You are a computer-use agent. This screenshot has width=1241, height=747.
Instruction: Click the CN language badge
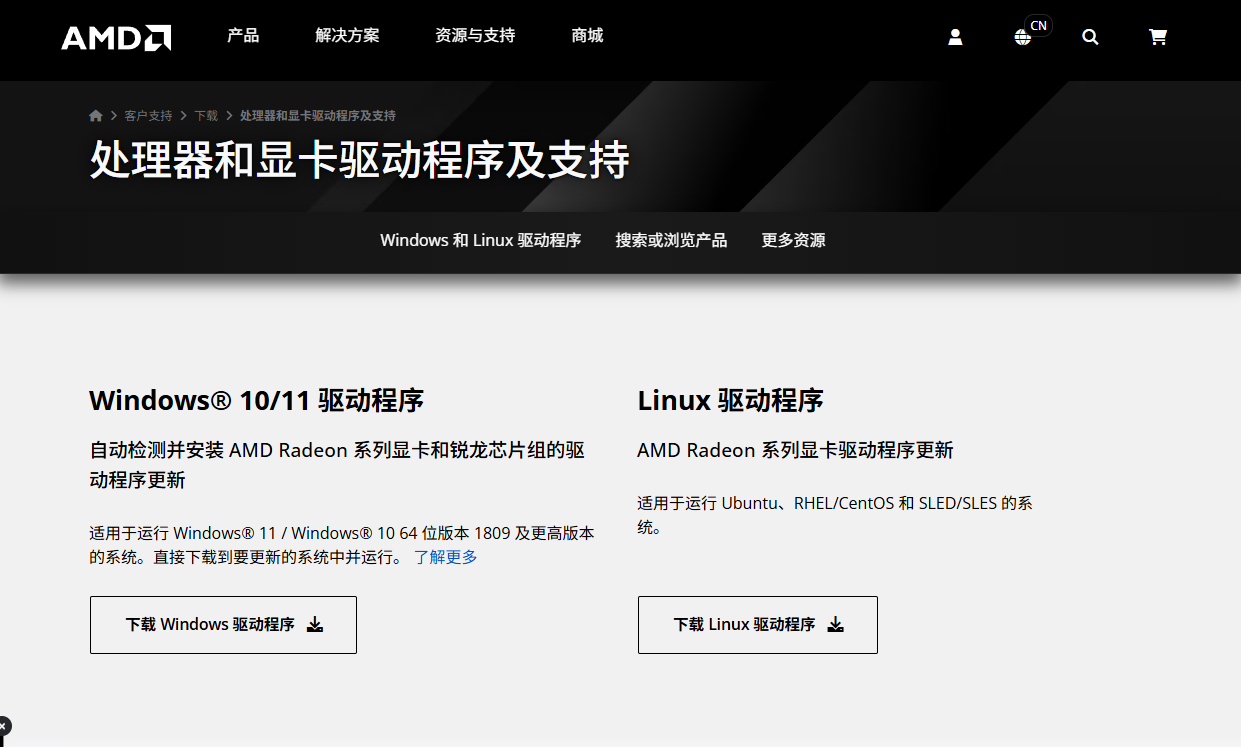pyautogui.click(x=1039, y=25)
